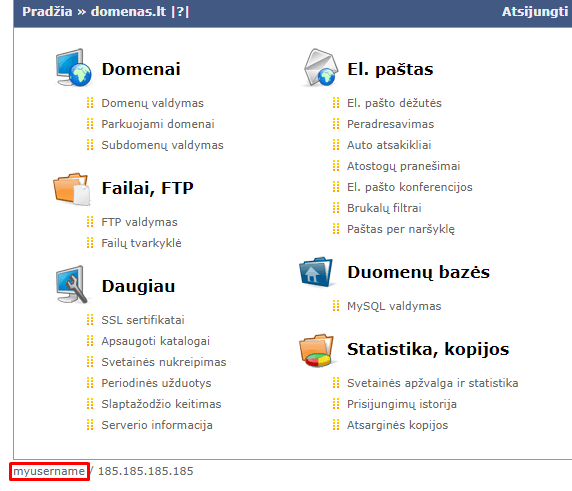Open Atsarginės kopijos backups

point(397,425)
